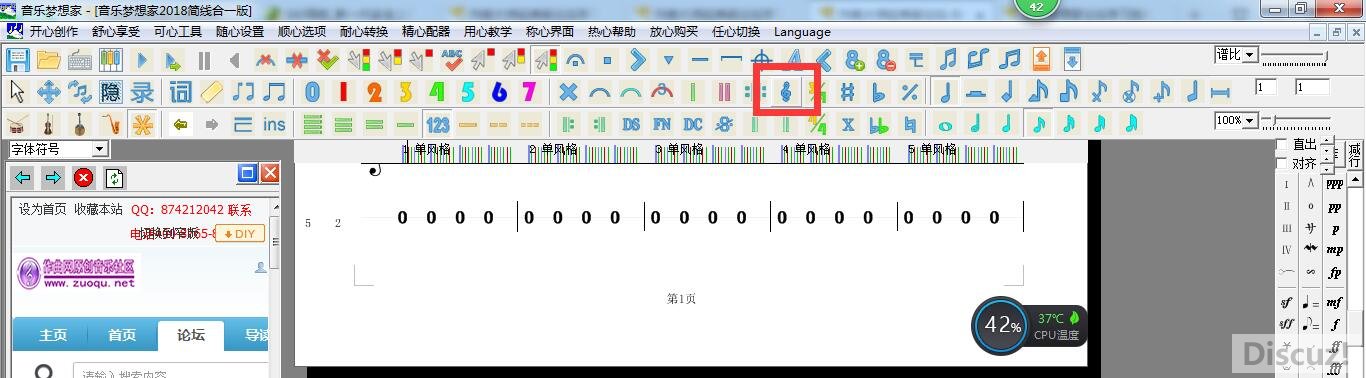
Task: Select the four-way move arrows tool
Action: [x=48, y=92]
